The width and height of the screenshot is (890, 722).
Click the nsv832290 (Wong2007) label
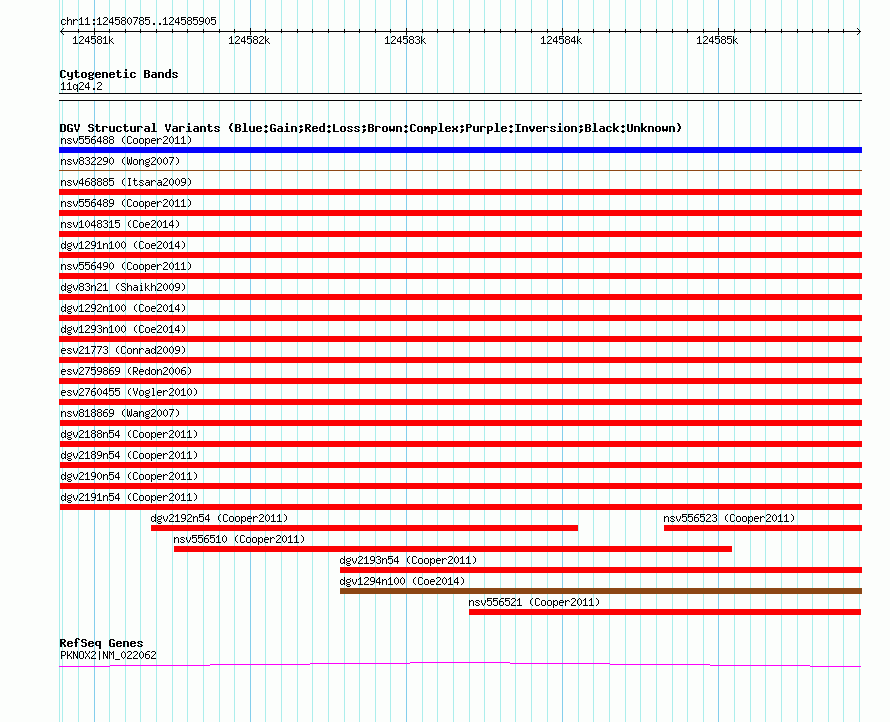tap(120, 161)
